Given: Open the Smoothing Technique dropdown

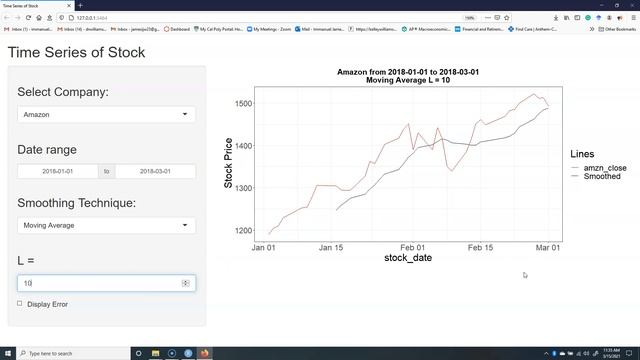Looking at the screenshot, I should (106, 225).
